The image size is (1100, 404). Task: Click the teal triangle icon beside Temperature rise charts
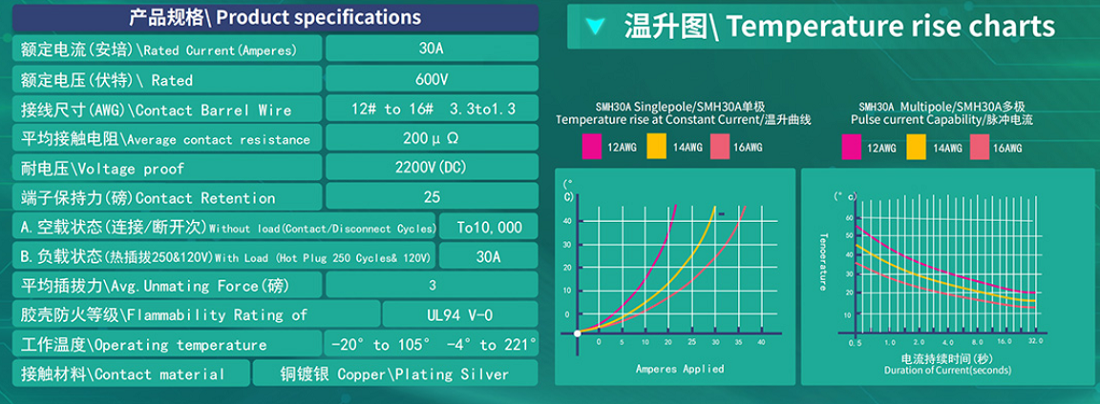[x=596, y=27]
